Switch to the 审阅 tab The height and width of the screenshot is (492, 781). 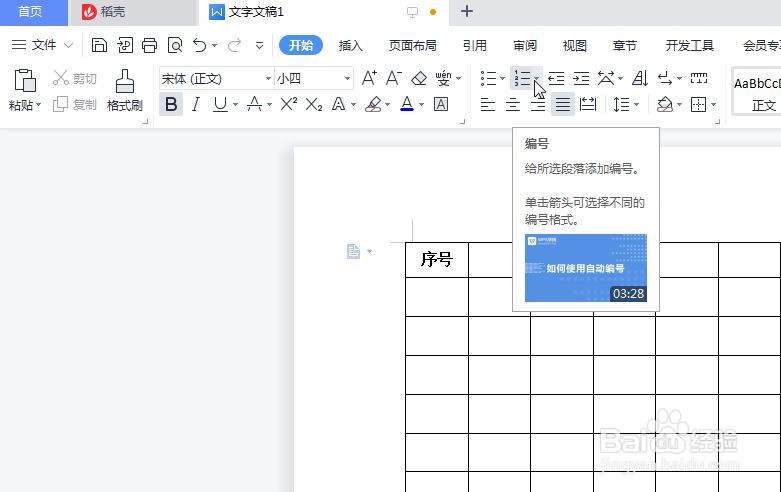(525, 45)
